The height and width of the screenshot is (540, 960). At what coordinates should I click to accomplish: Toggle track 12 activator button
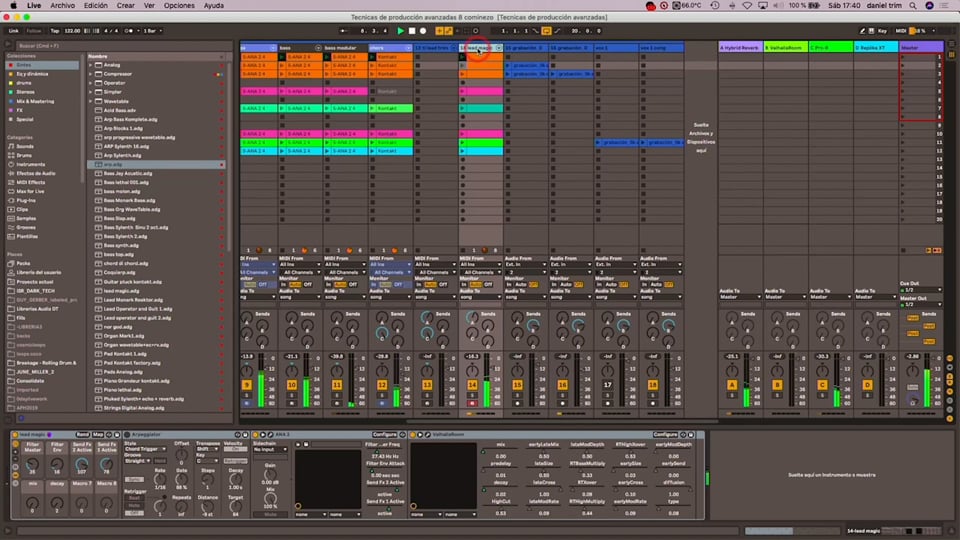click(x=382, y=385)
